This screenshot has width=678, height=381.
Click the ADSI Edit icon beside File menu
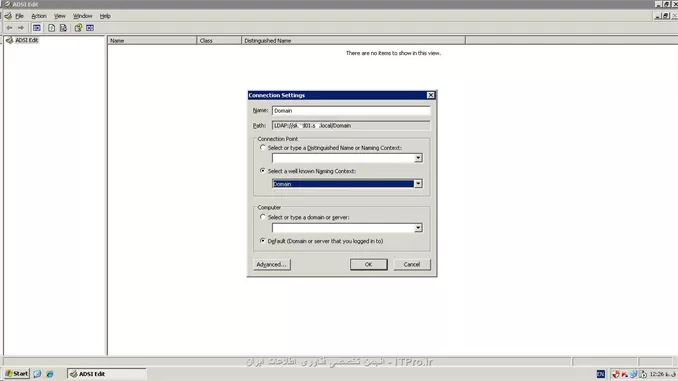[8, 16]
